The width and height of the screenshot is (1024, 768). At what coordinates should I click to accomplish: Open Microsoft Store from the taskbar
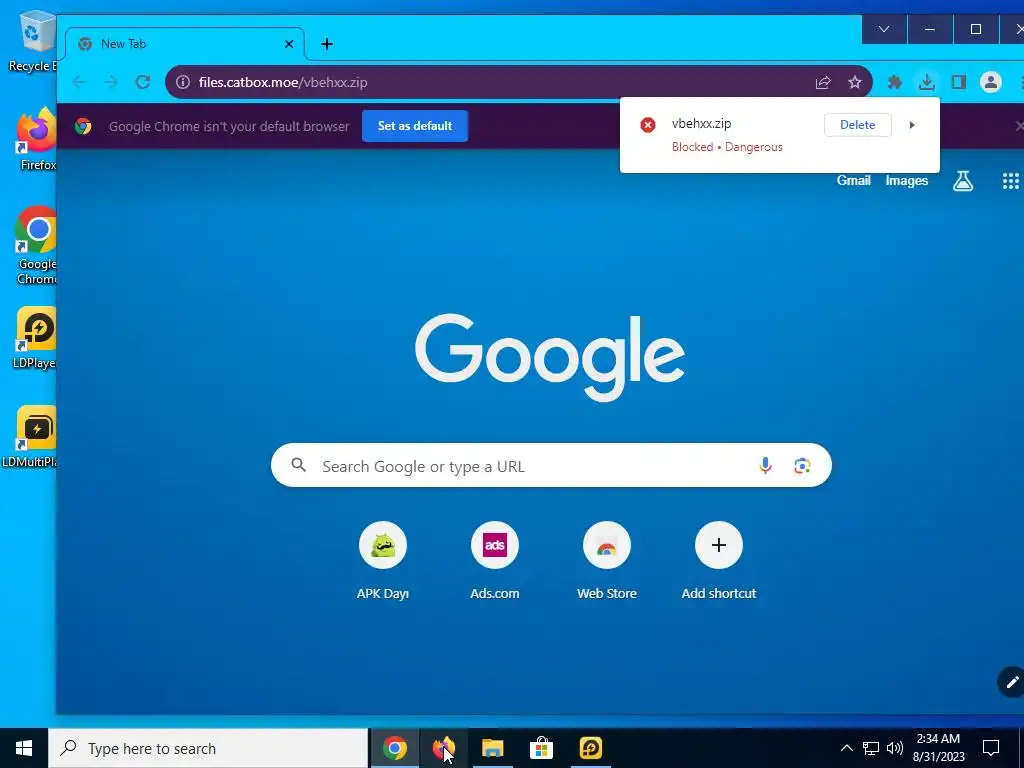pos(541,748)
